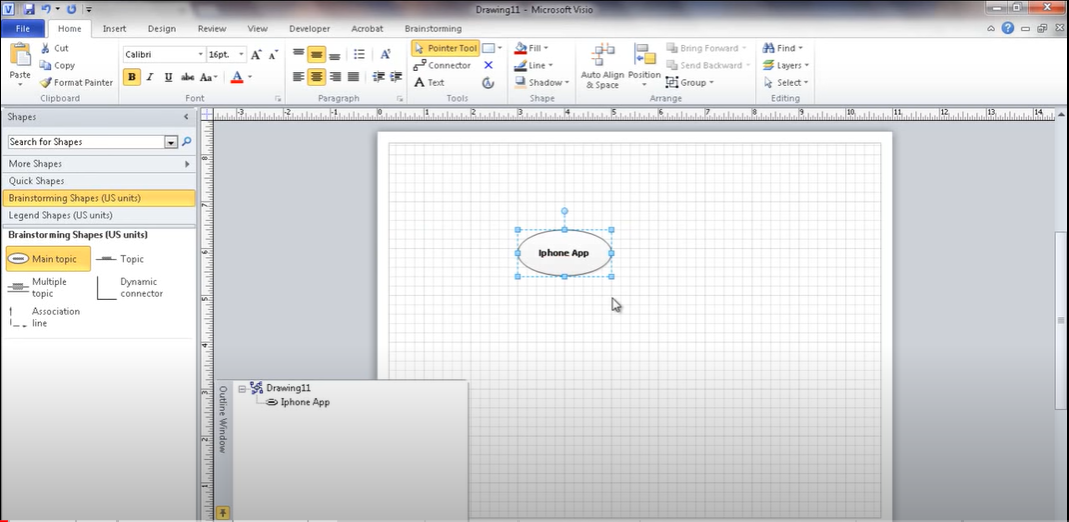This screenshot has height=522, width=1069.
Task: Open the font color dropdown arrow
Action: (x=250, y=77)
